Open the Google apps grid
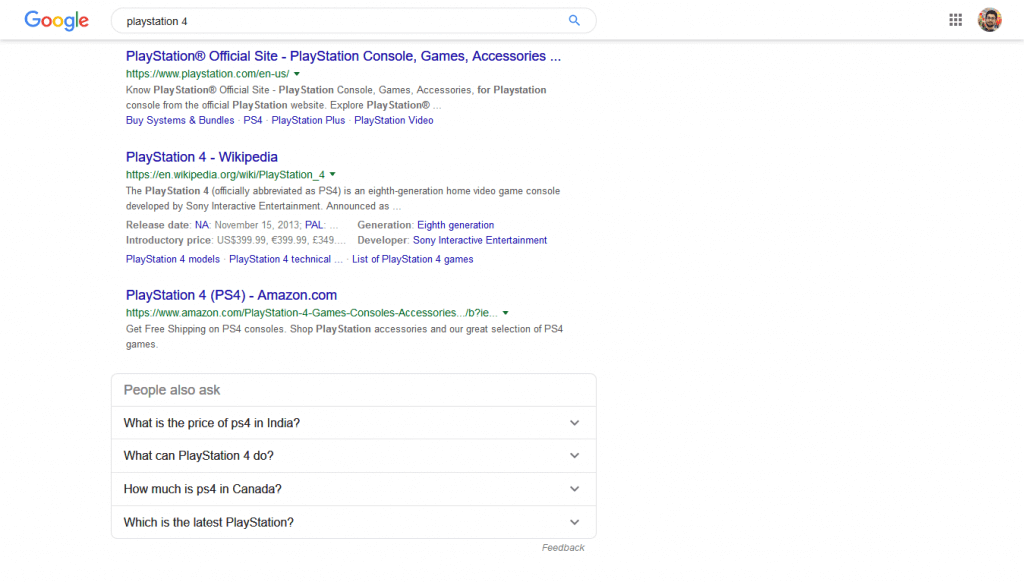This screenshot has height=582, width=1024. pos(955,20)
